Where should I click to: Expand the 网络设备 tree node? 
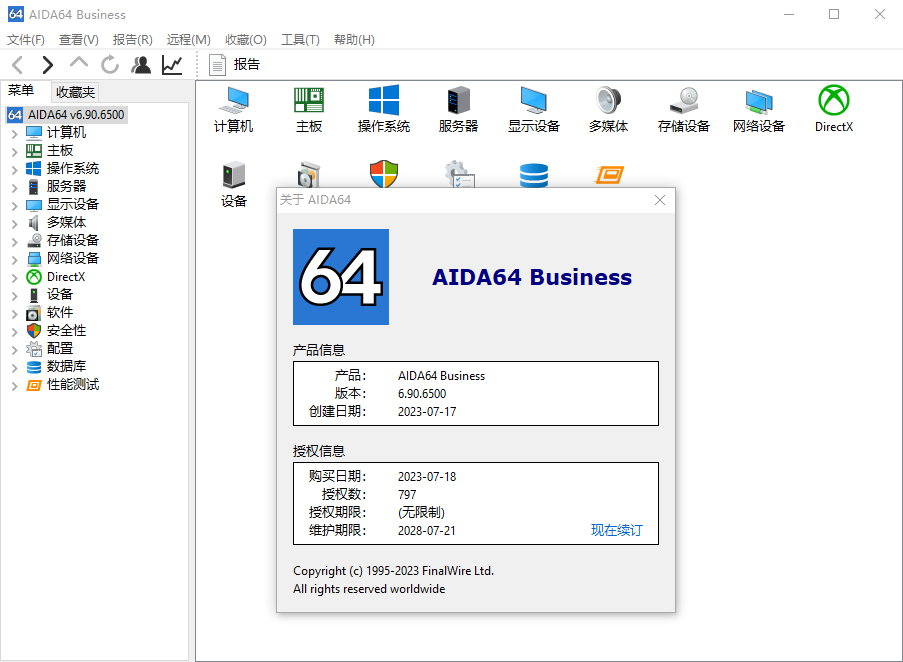tap(15, 259)
